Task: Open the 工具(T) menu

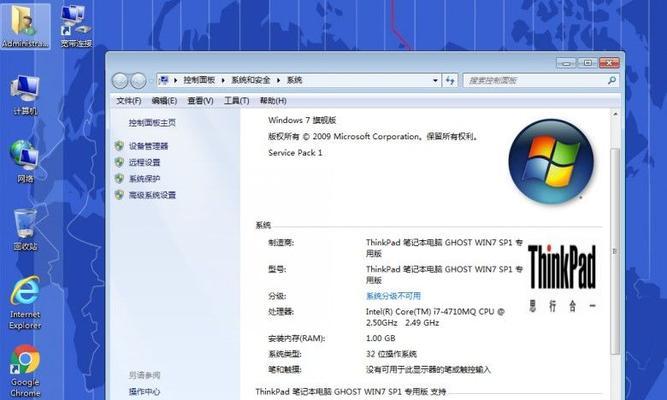Action: (237, 101)
